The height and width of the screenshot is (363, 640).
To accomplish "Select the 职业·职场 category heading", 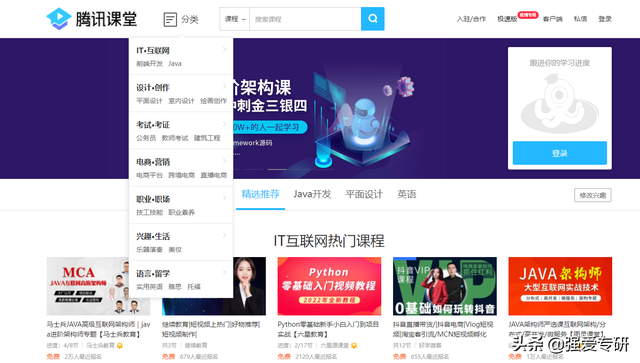I will pos(153,199).
